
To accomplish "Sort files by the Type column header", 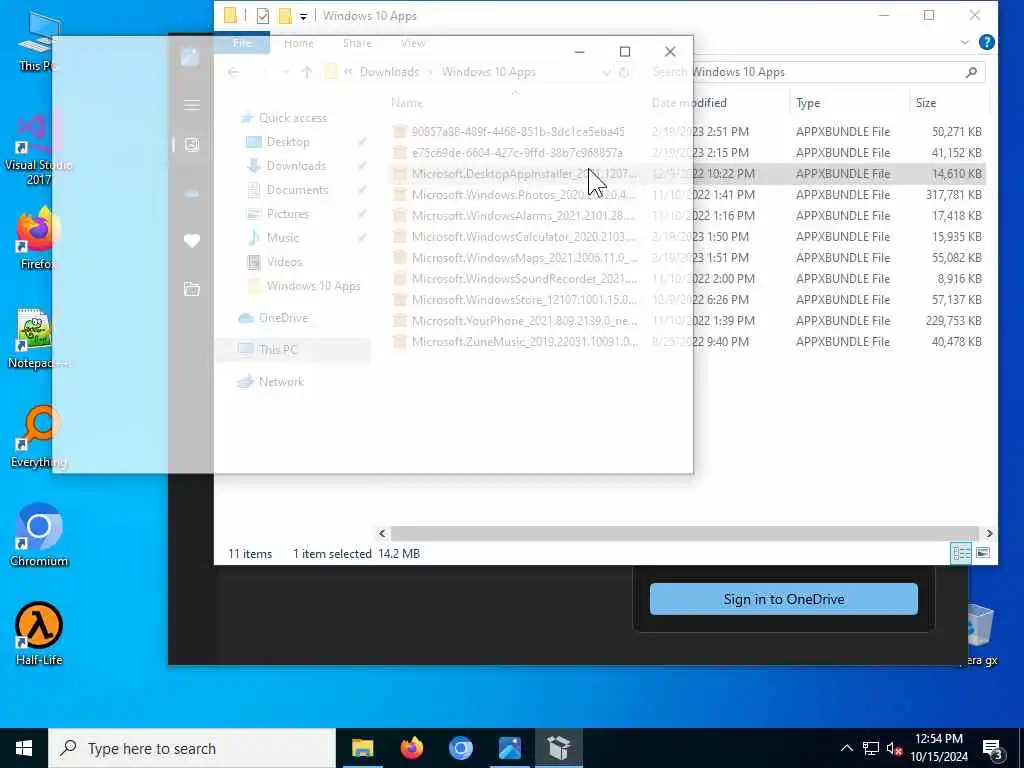I will click(x=808, y=103).
